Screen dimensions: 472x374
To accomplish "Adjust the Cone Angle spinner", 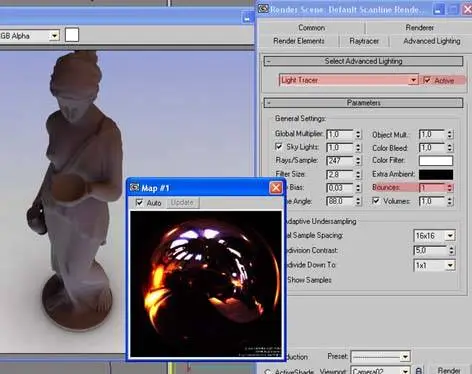I will (x=358, y=201).
